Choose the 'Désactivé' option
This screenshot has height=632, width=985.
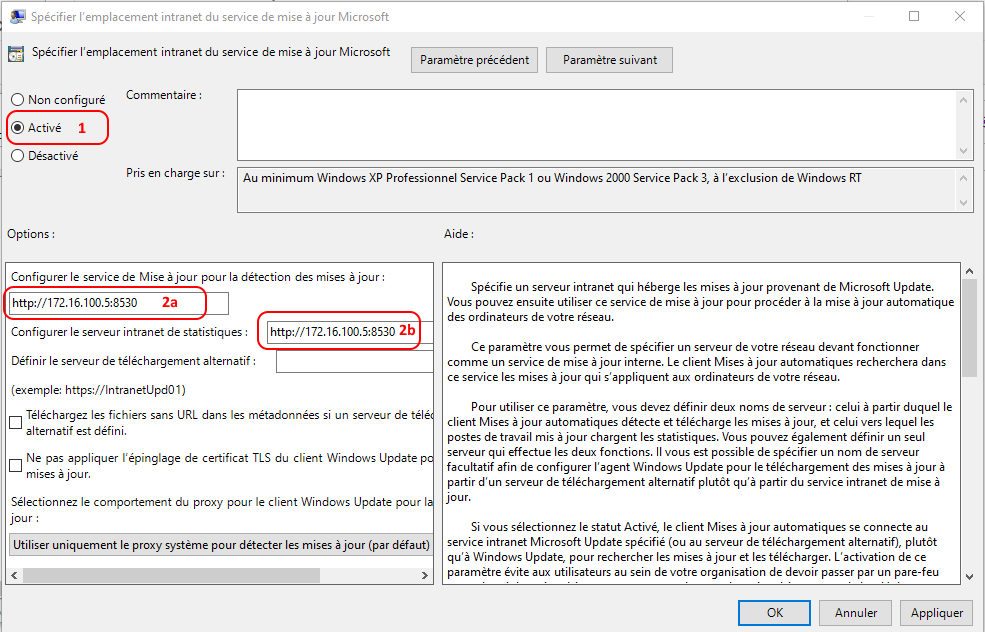pos(17,156)
